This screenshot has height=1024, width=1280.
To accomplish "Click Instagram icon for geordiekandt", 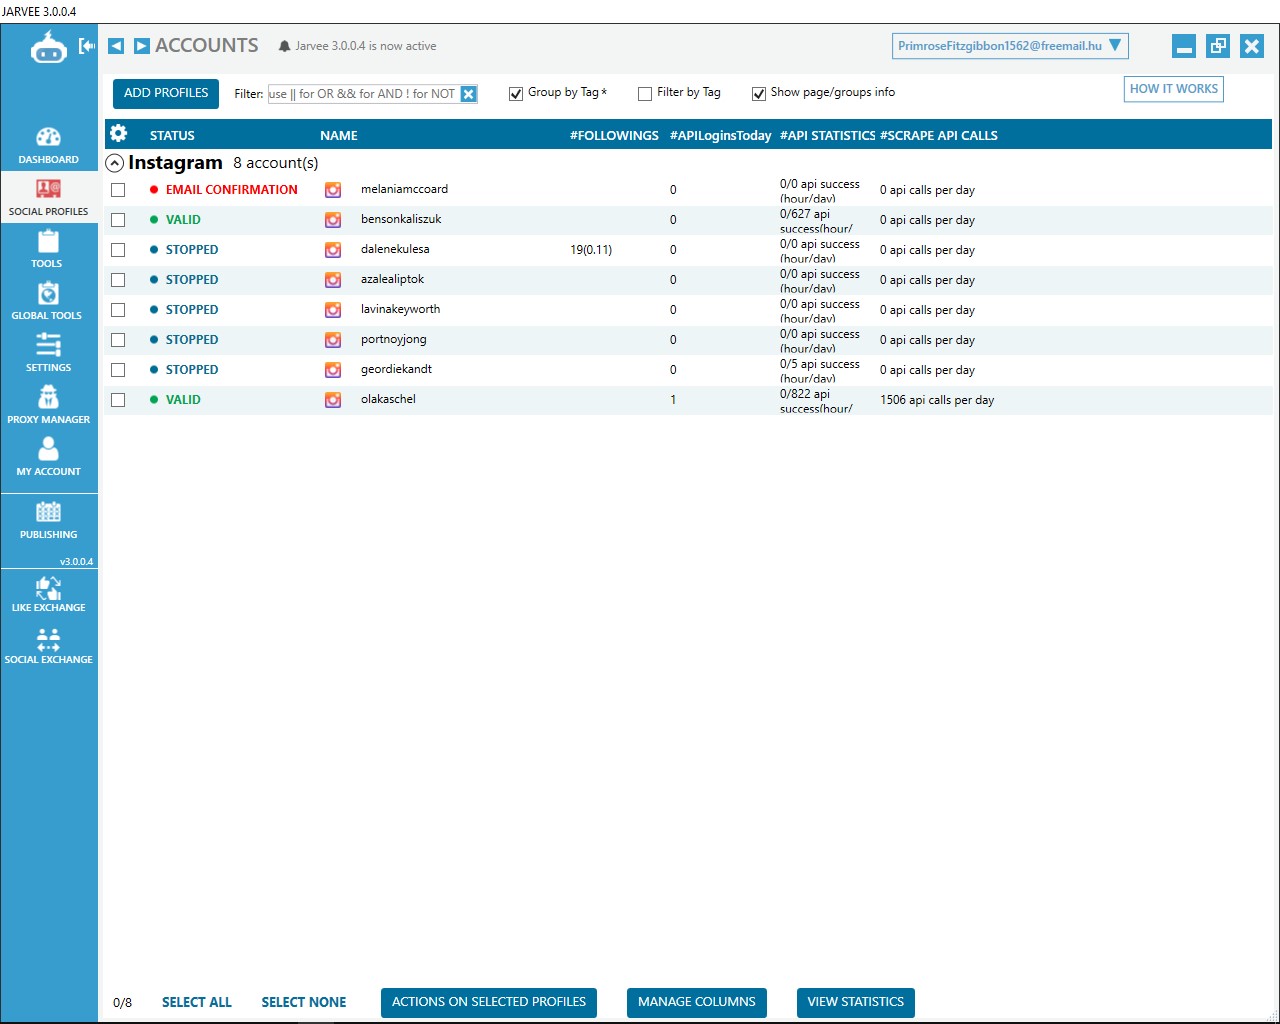I will tap(333, 370).
